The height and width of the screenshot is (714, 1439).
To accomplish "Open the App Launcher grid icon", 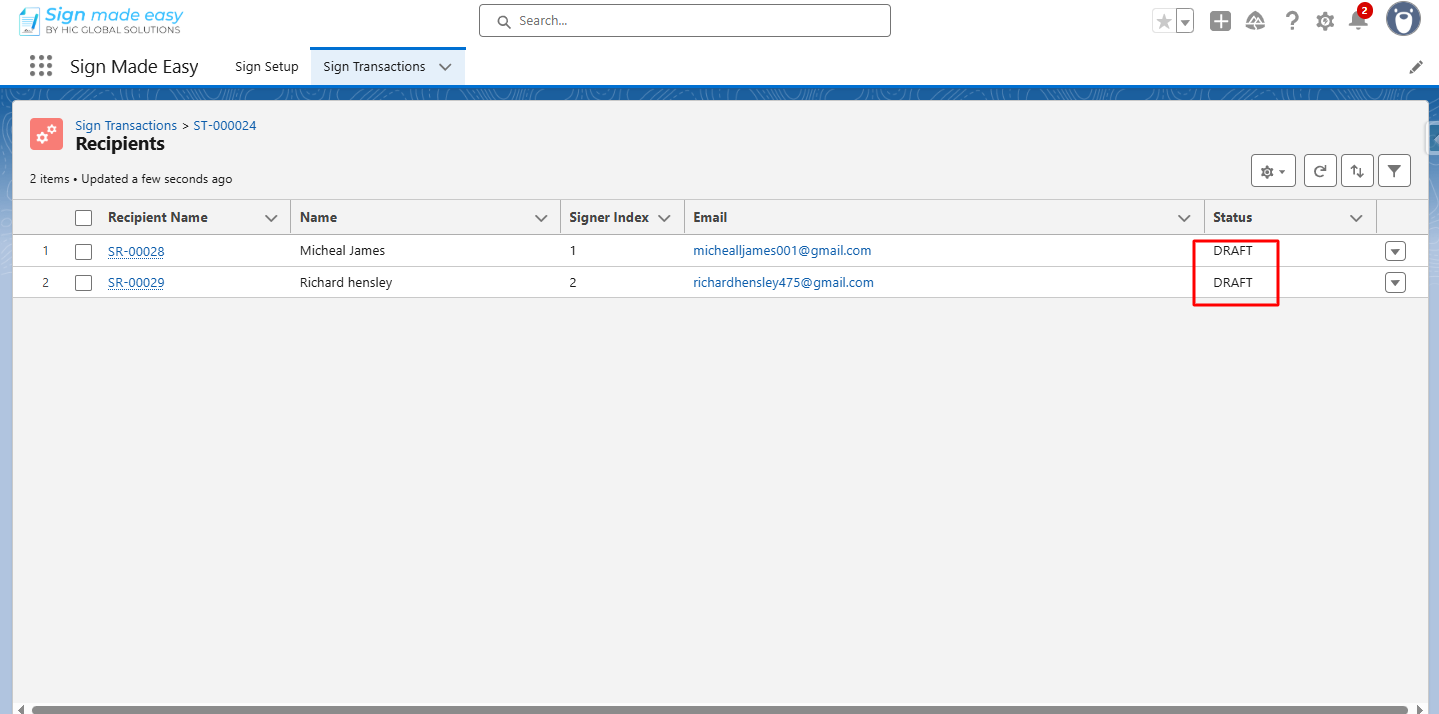I will tap(41, 66).
